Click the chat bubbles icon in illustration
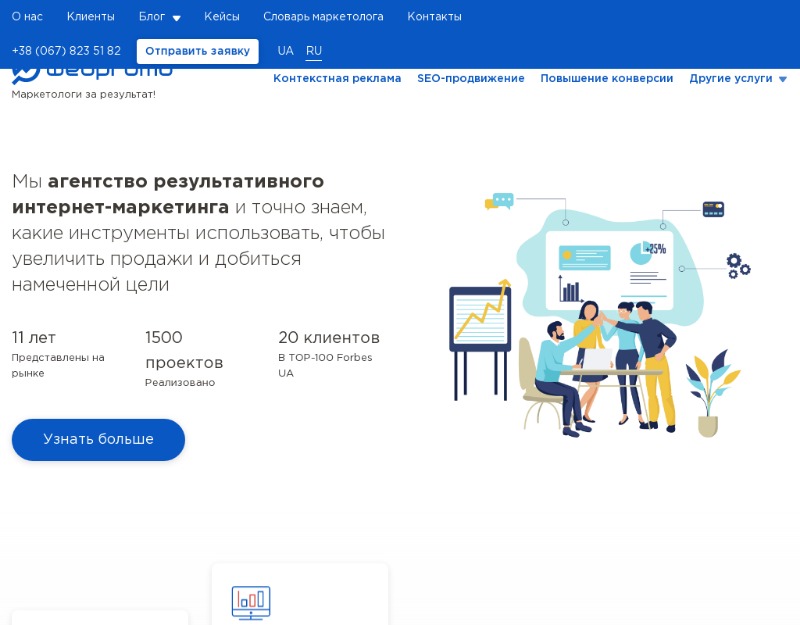 coord(499,201)
